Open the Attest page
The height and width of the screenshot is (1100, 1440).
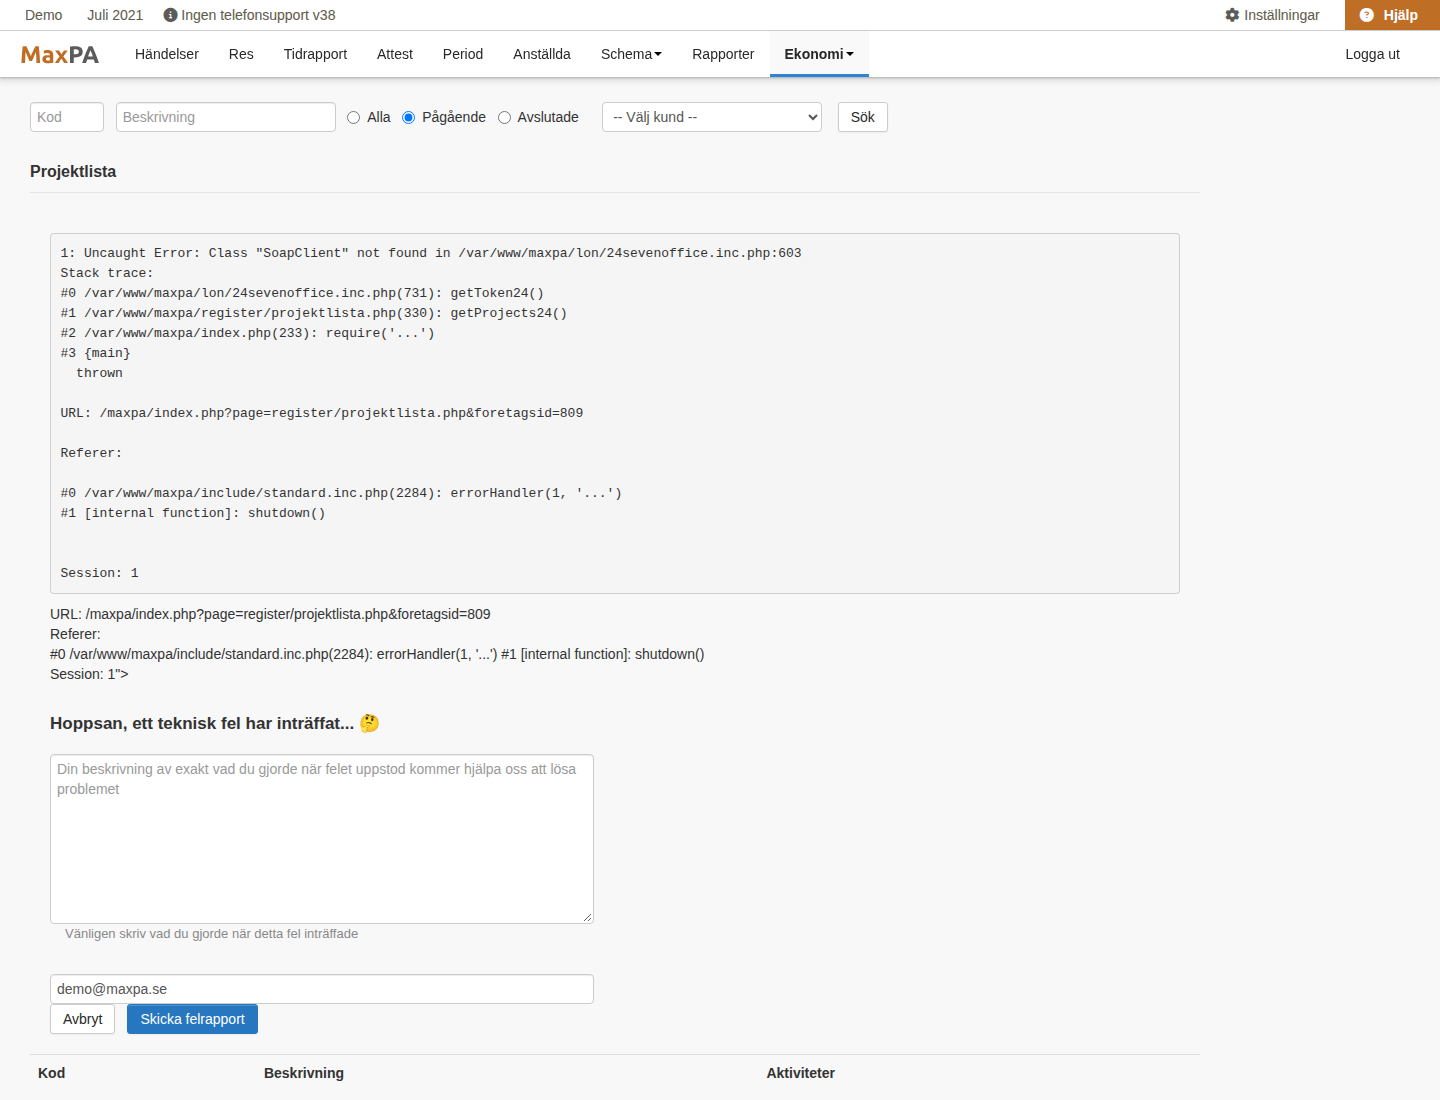(395, 54)
